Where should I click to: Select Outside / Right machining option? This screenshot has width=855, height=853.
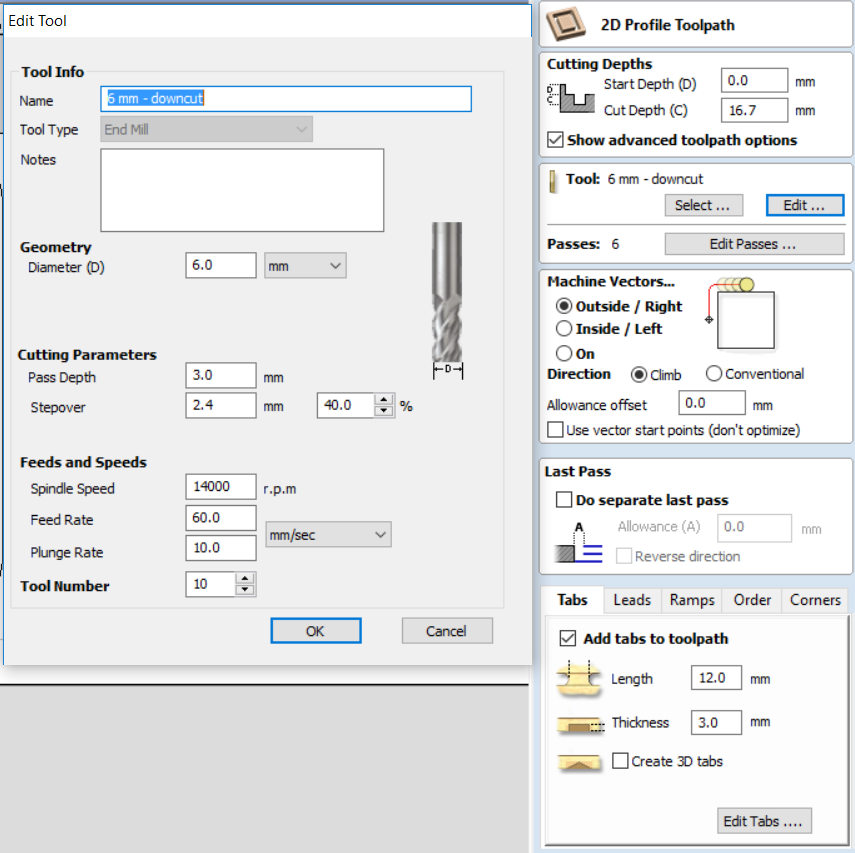[x=564, y=306]
